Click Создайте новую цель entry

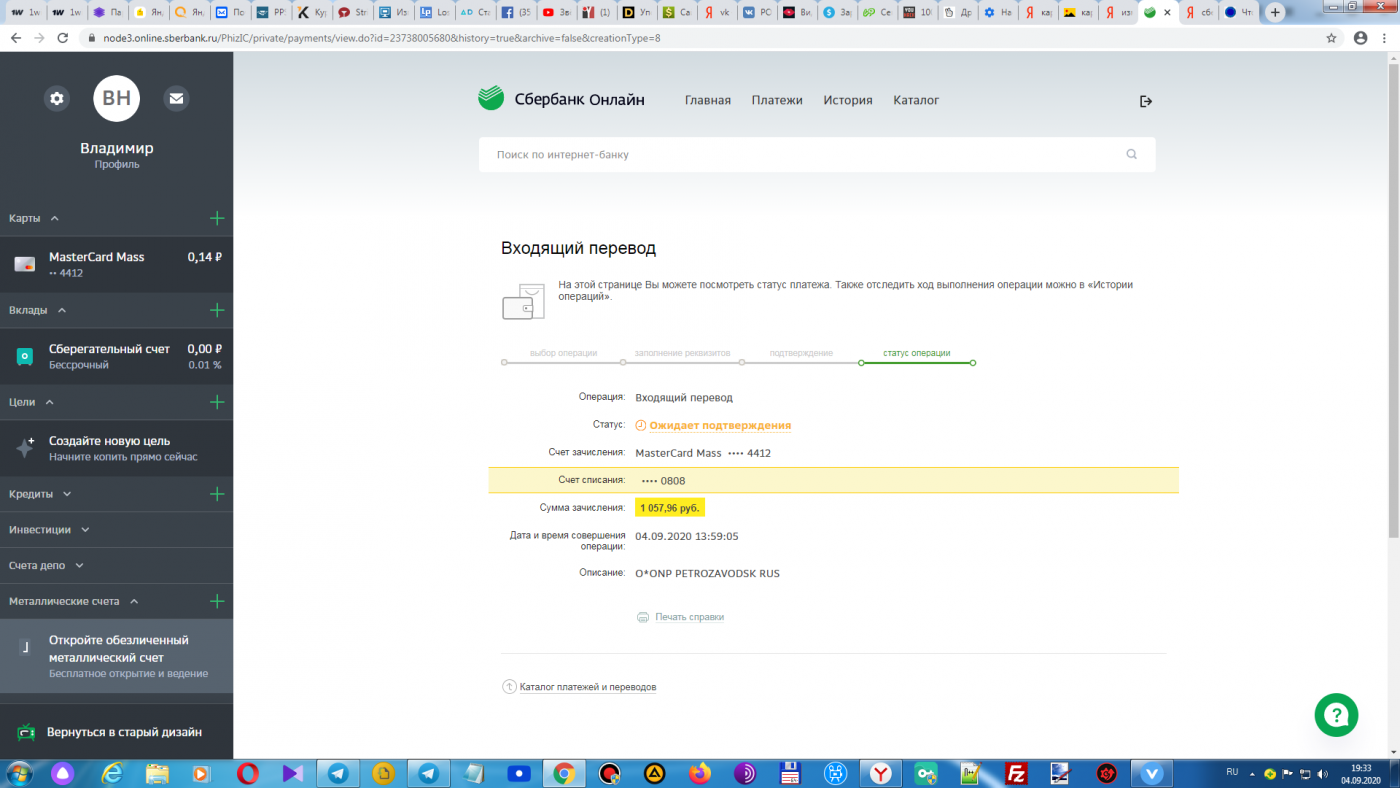pyautogui.click(x=116, y=448)
